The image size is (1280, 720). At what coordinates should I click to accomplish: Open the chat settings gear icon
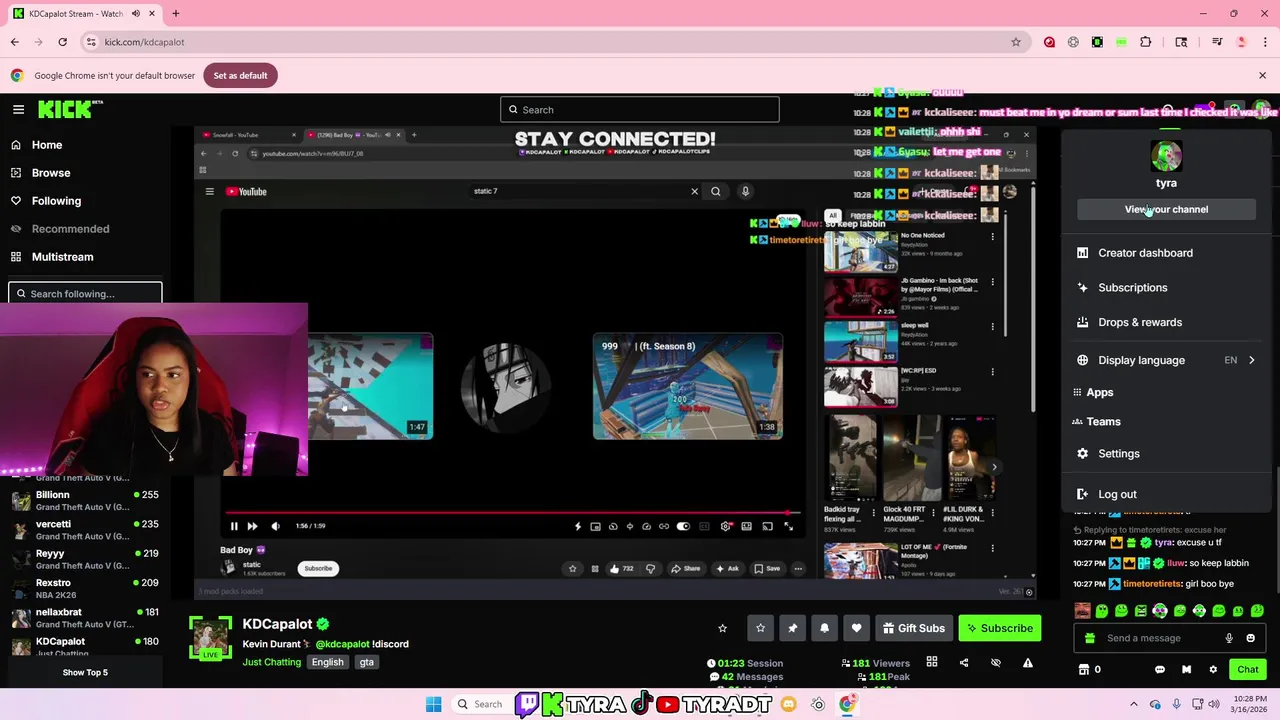1213,669
